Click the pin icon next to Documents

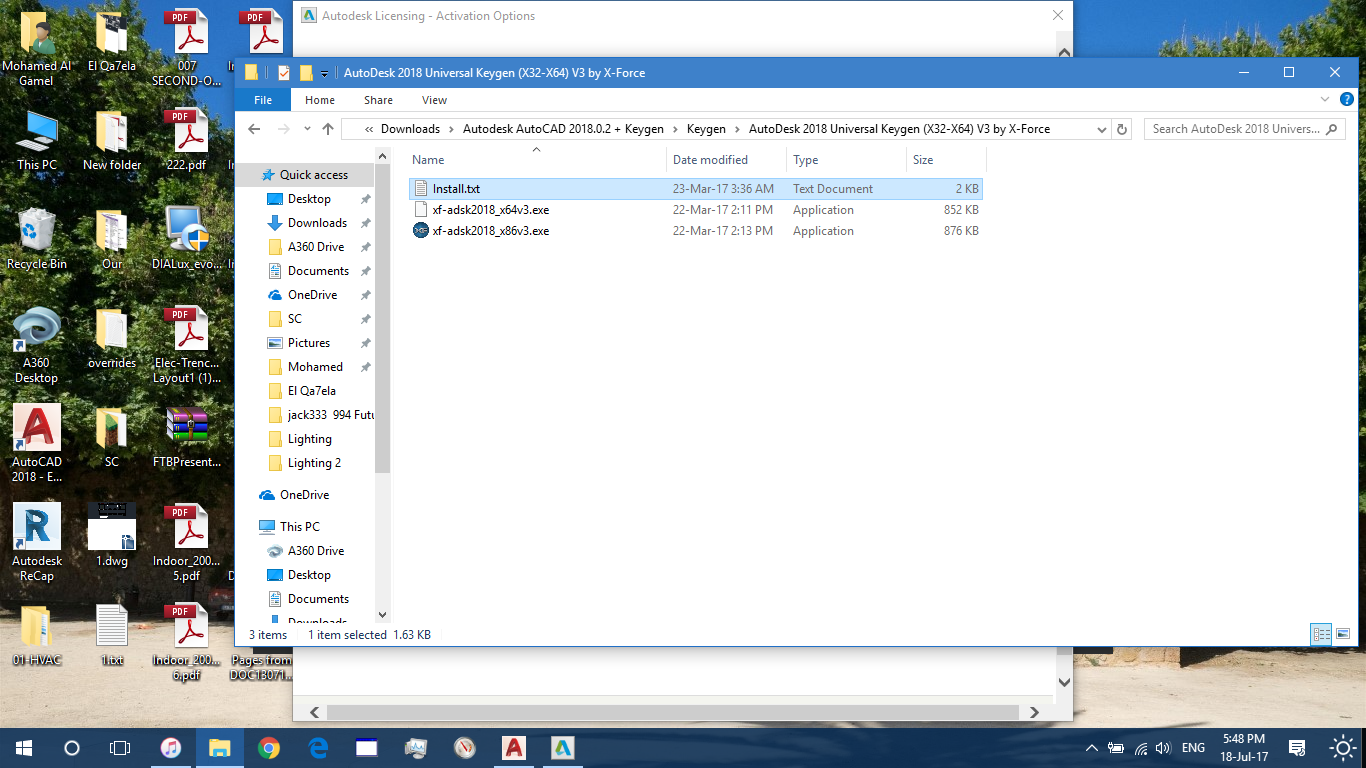(x=365, y=271)
